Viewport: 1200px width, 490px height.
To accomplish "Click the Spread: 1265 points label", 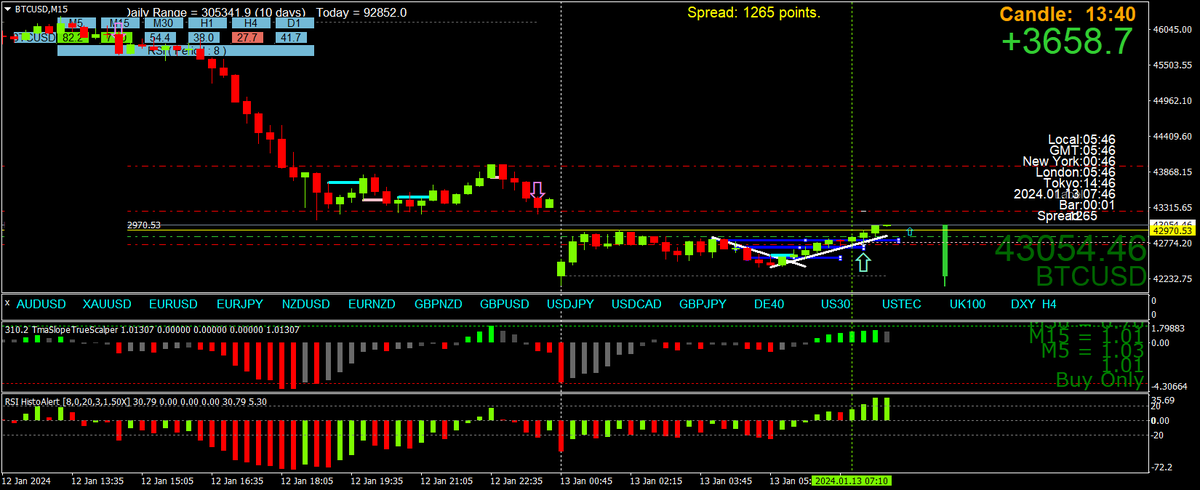I will [754, 12].
